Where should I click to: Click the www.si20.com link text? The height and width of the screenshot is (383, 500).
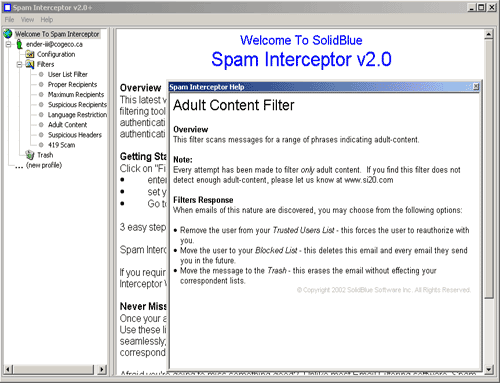[x=369, y=180]
